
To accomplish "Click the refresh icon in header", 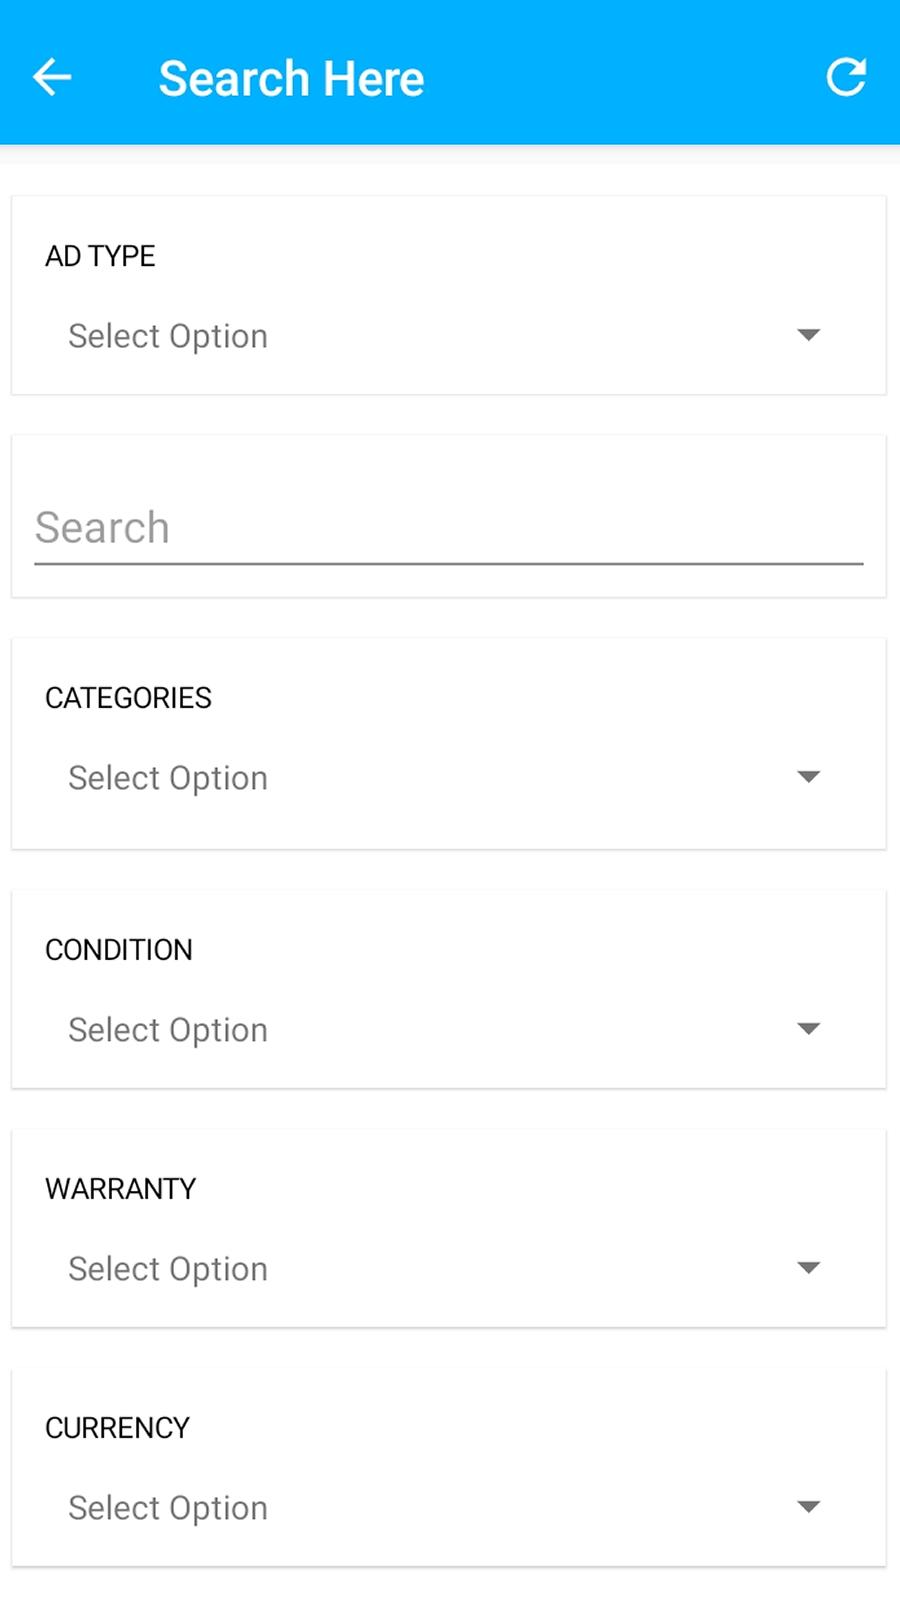I will click(846, 77).
